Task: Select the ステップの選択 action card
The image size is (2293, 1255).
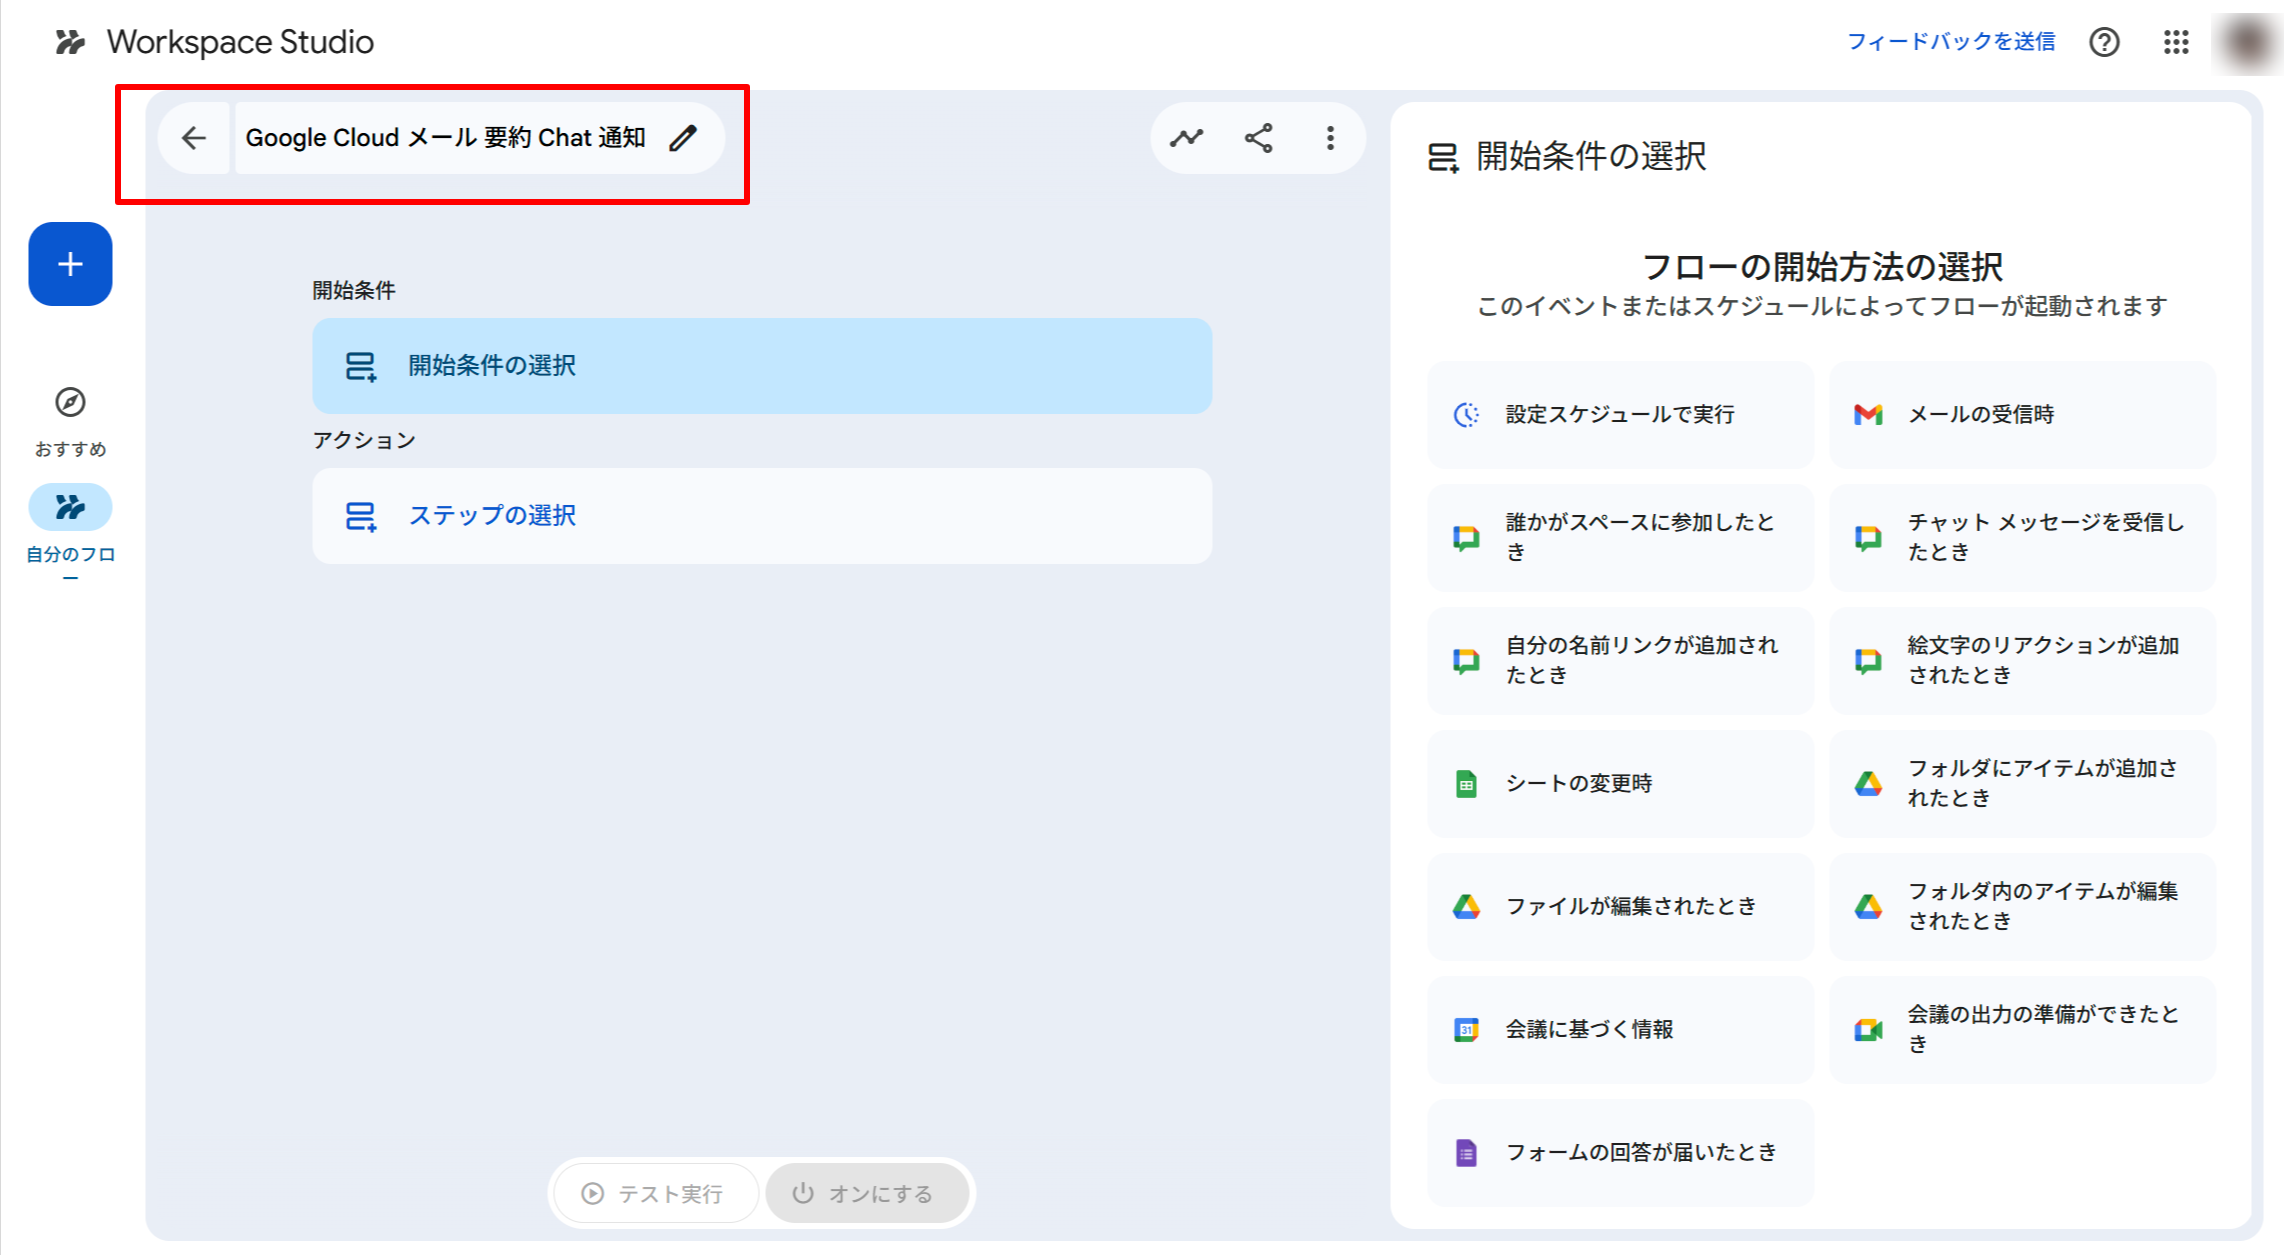Action: pyautogui.click(x=762, y=516)
